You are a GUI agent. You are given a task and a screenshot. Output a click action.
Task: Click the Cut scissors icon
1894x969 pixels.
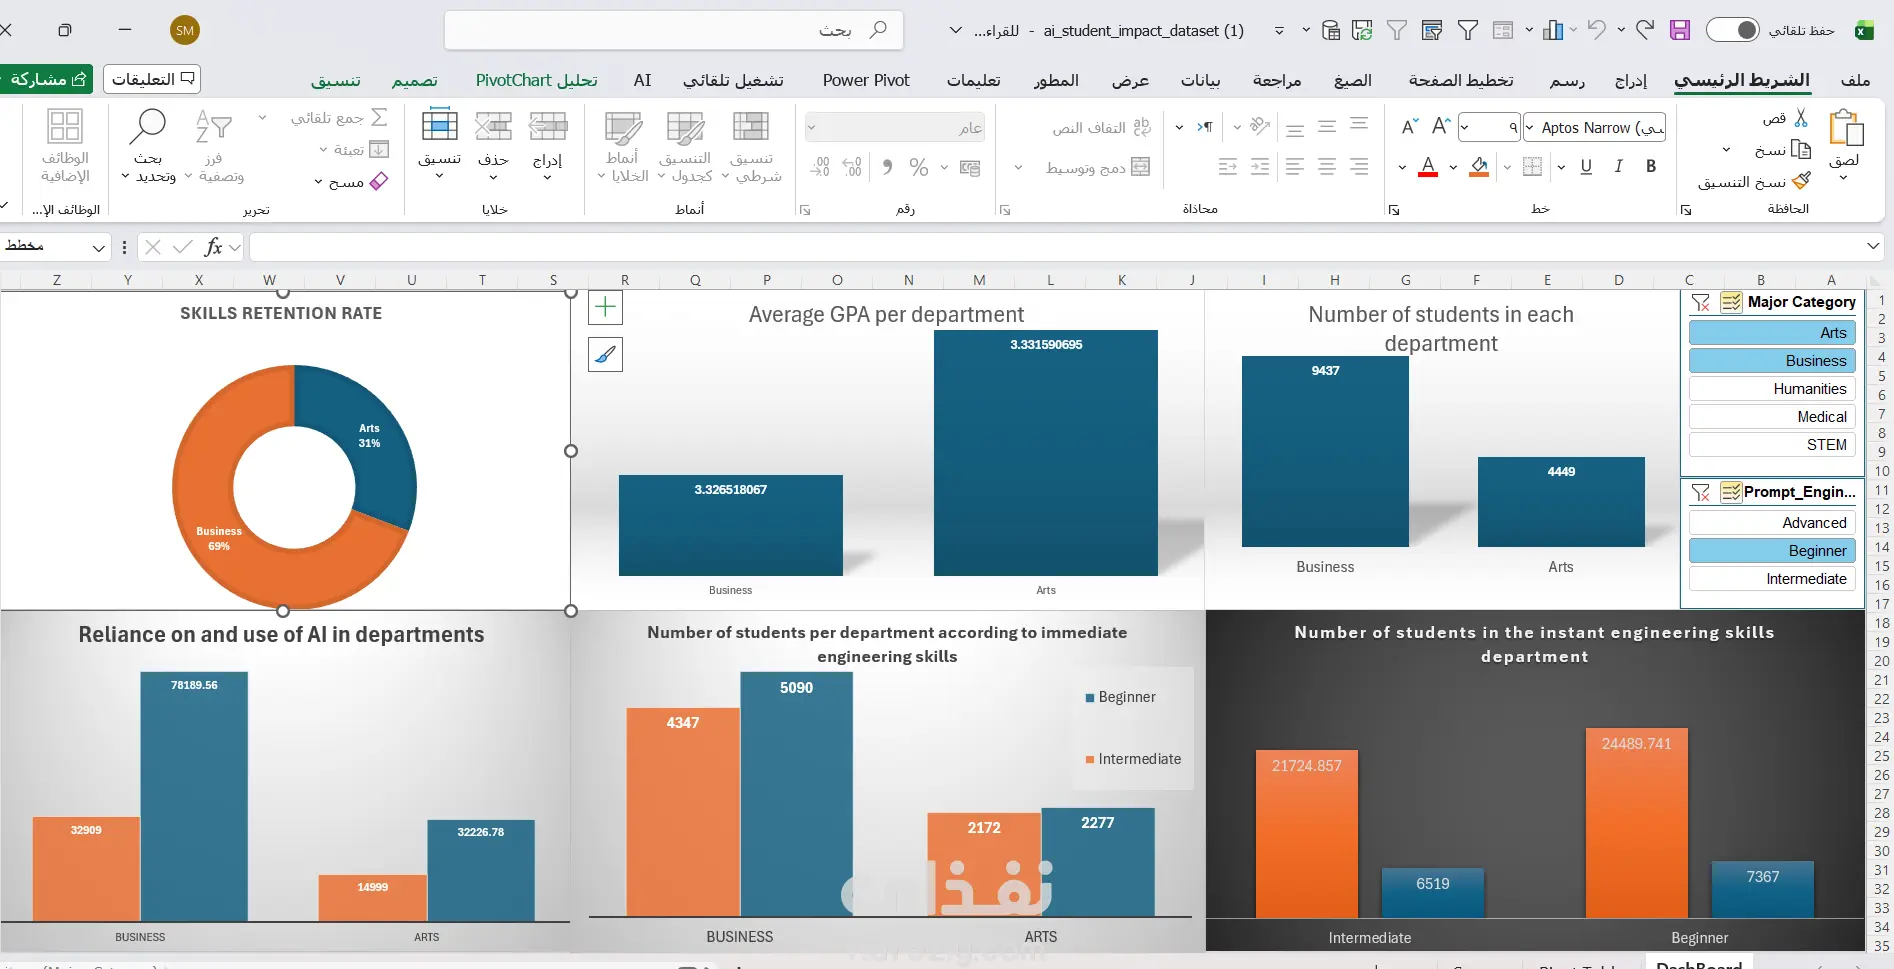(1801, 118)
